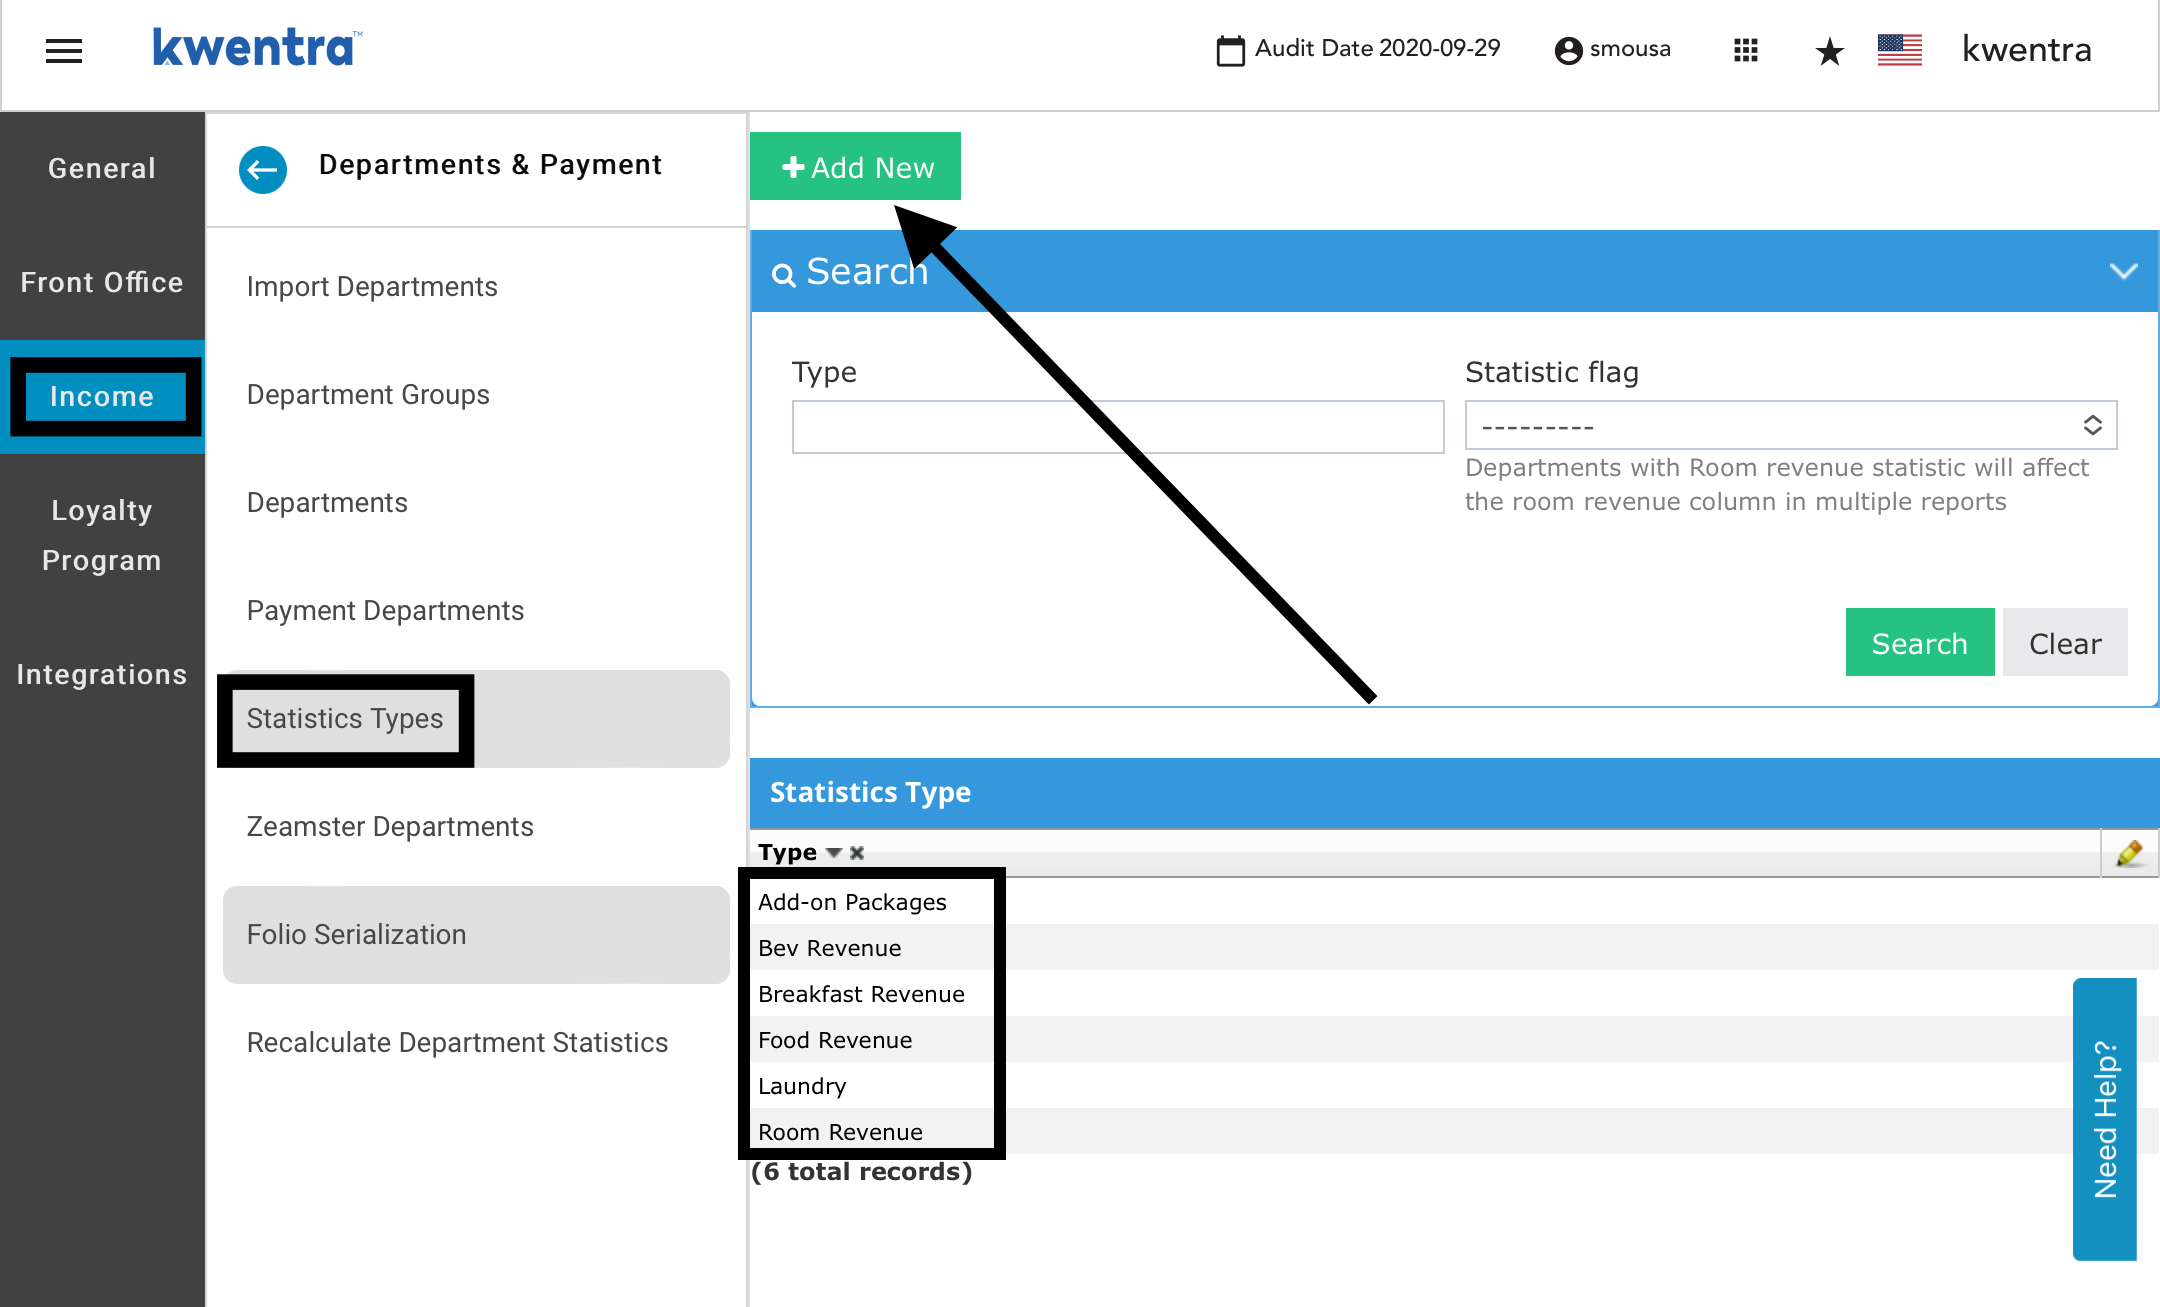Image resolution: width=2160 pixels, height=1307 pixels.
Task: Select the Breakfast Revenue row
Action: point(1454,994)
